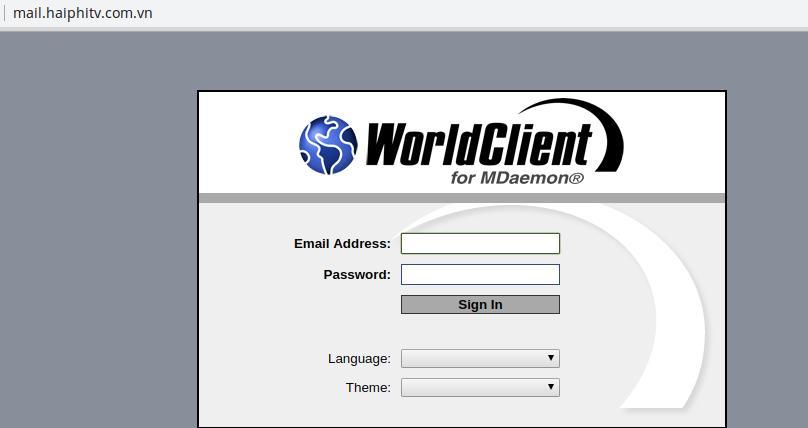Image resolution: width=808 pixels, height=428 pixels.
Task: Click the 'Language:' label
Action: click(x=359, y=358)
